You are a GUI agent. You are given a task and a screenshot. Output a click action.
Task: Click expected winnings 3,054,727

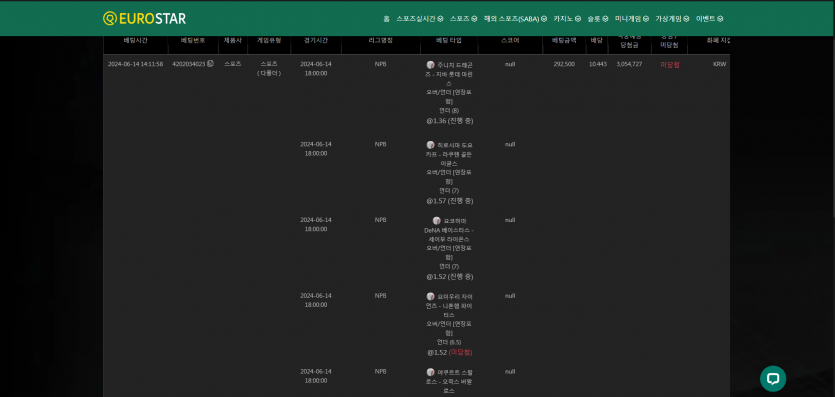629,64
